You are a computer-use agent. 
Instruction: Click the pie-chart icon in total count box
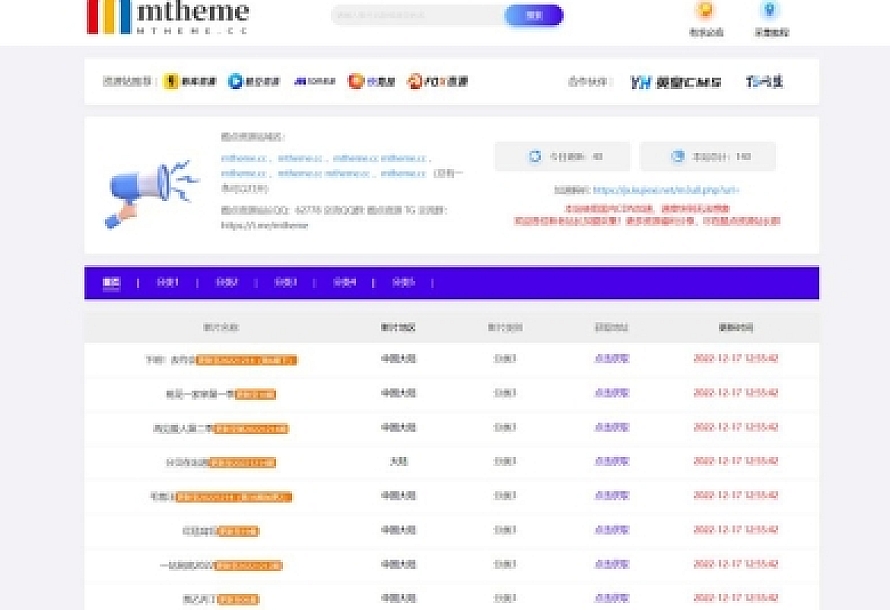coord(678,156)
